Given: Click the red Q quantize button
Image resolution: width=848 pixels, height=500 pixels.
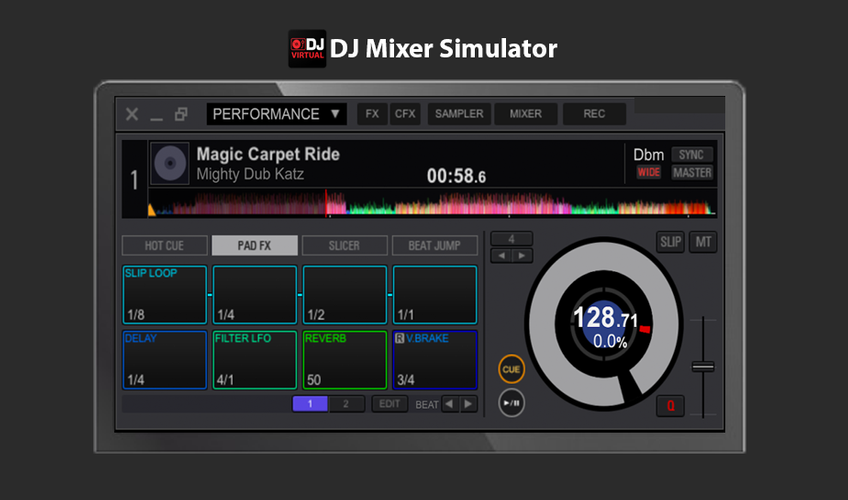Looking at the screenshot, I should (x=670, y=405).
